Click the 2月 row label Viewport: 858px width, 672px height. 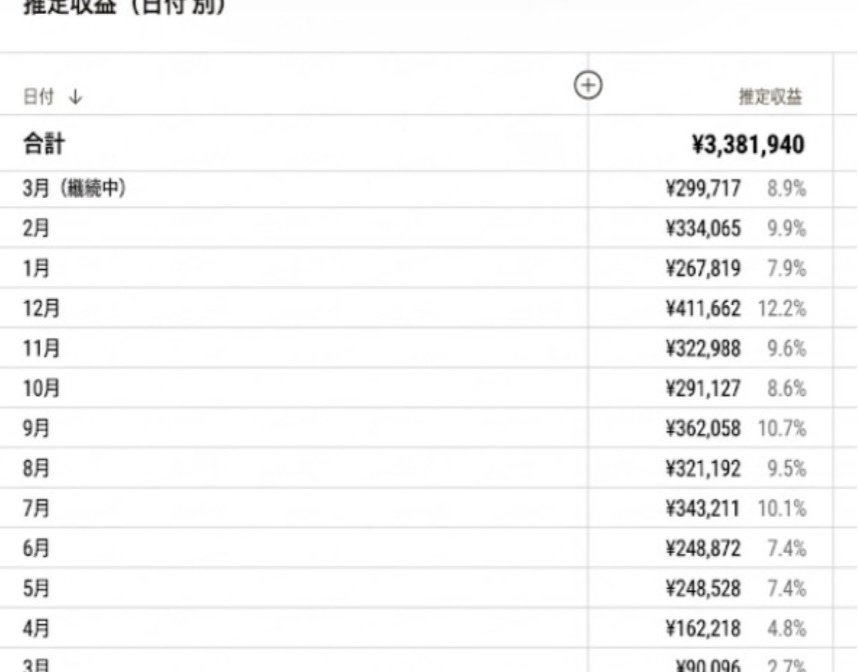[37, 229]
